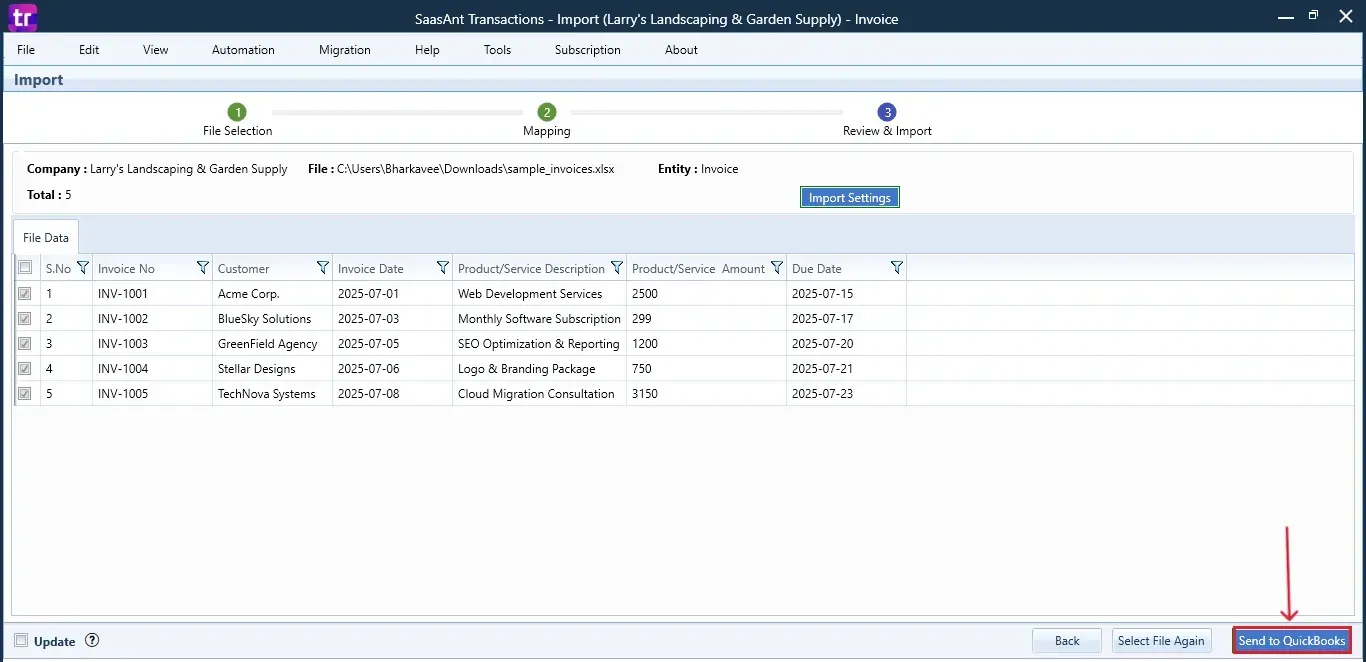
Task: Open the Due Date column filter icon
Action: tap(897, 268)
